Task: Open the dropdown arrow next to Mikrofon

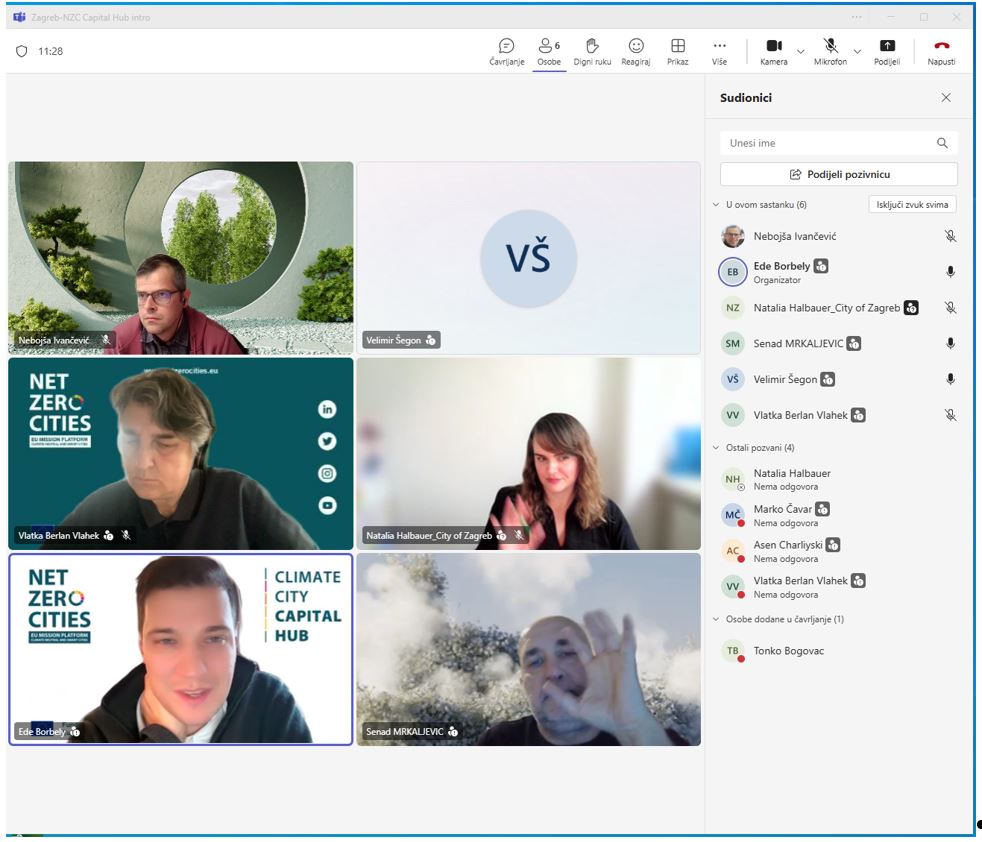Action: tap(857, 51)
